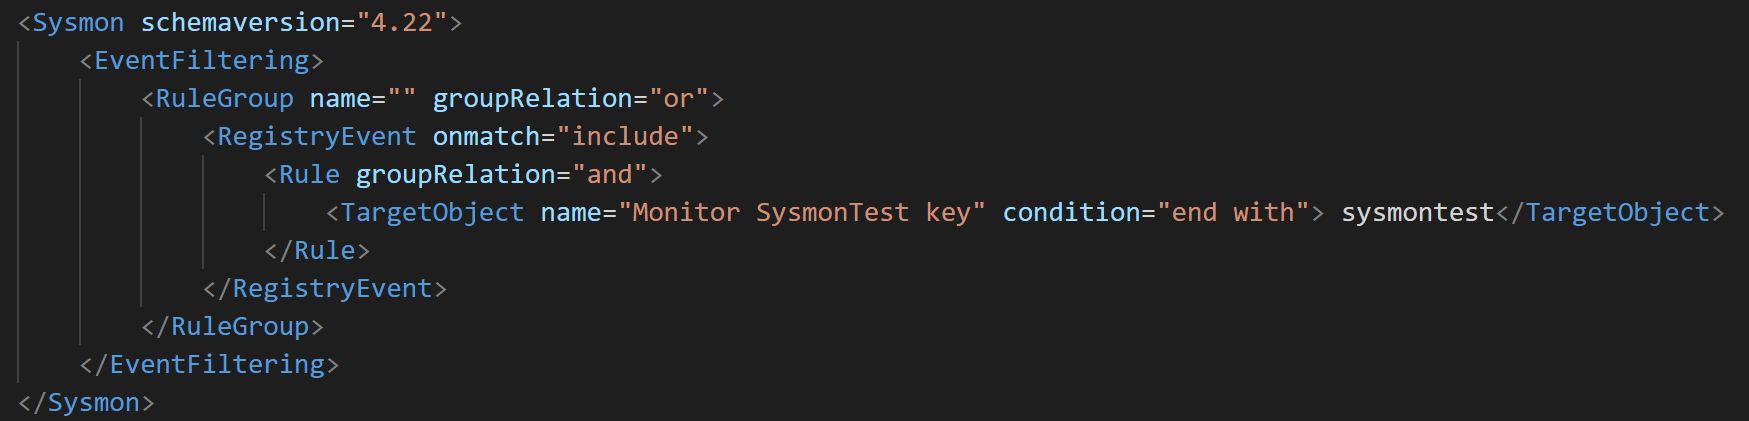
Task: Click the opening RegistryEvent tag name
Action: click(316, 136)
